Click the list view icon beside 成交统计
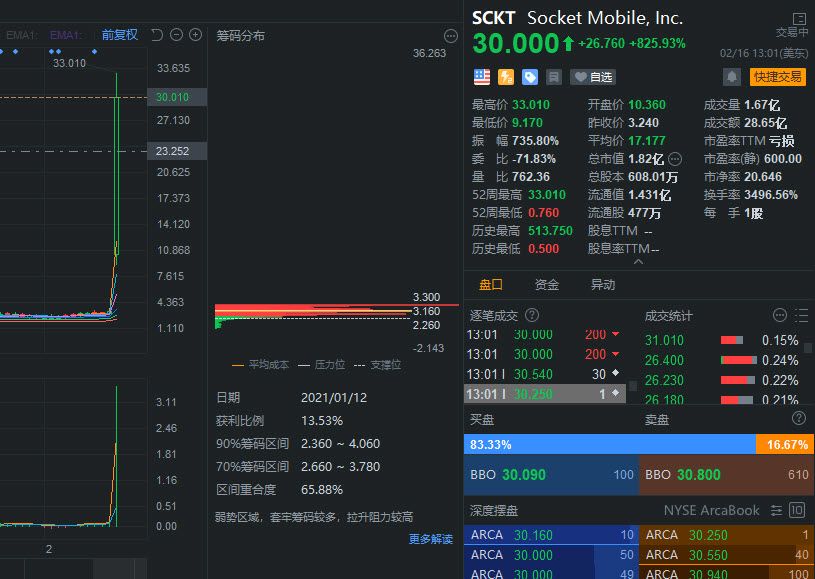The image size is (815, 579). (801, 315)
